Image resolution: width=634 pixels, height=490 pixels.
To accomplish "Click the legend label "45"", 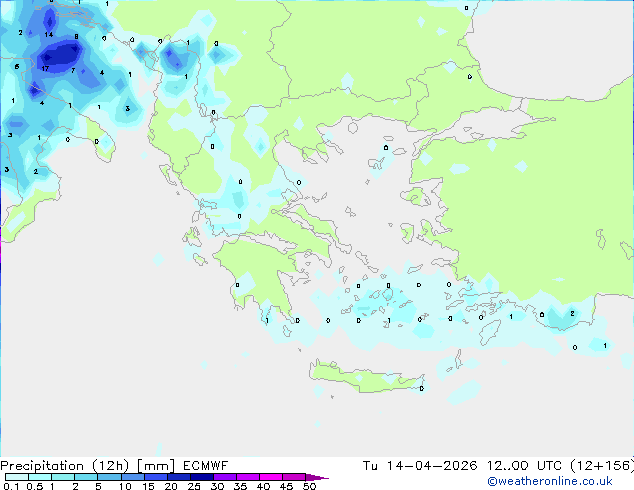I will coord(286,486).
